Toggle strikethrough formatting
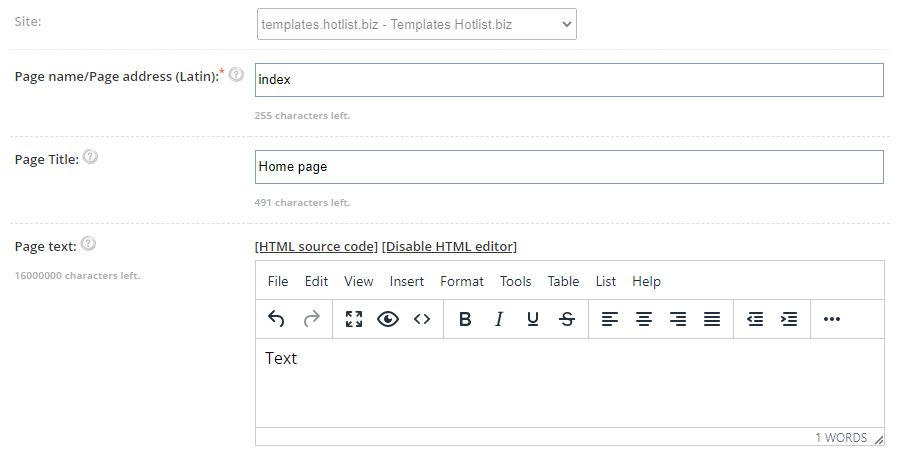 pyautogui.click(x=567, y=319)
